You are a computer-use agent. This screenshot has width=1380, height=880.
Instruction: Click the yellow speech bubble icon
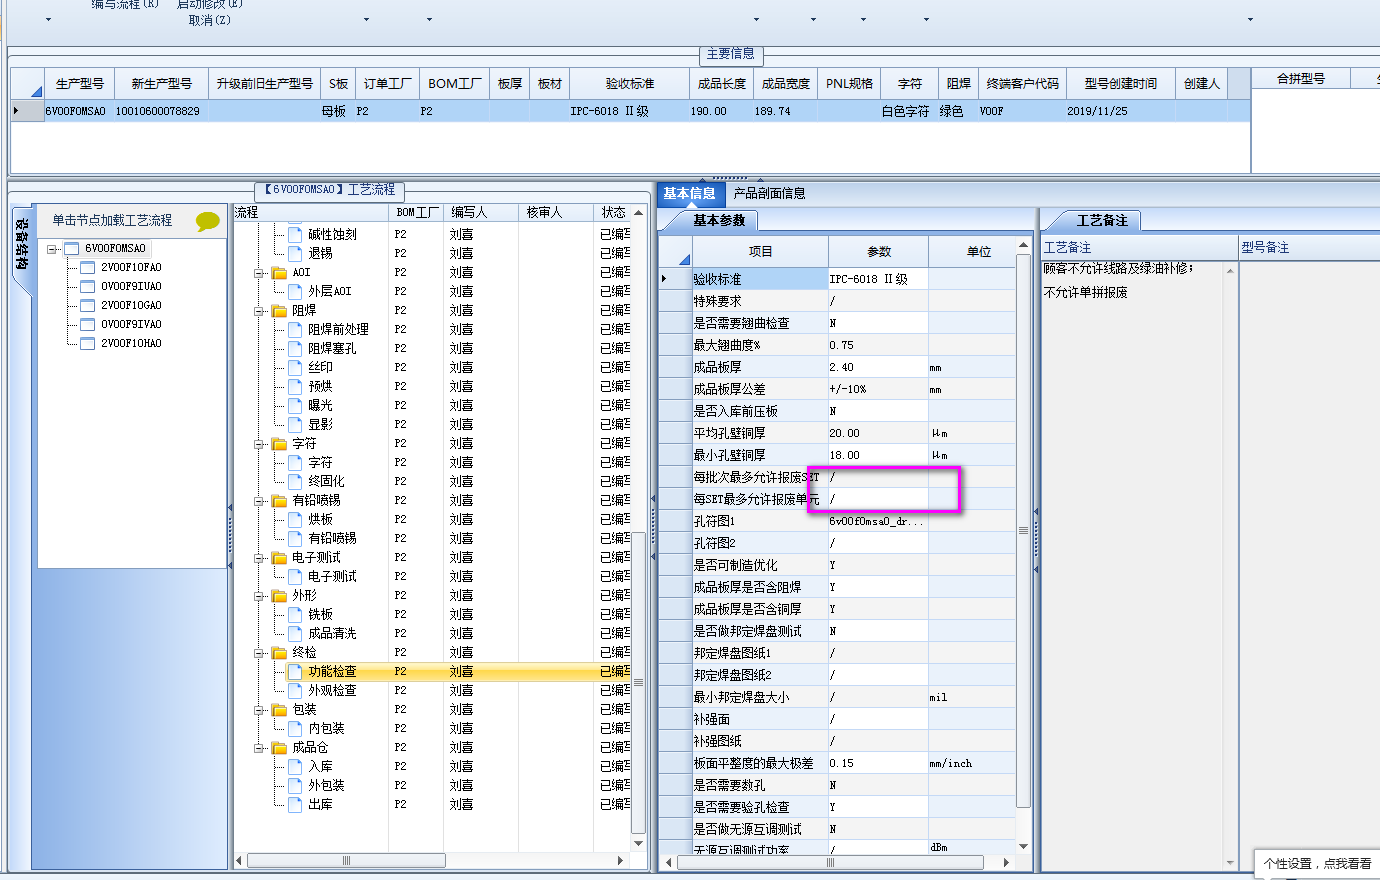[208, 221]
